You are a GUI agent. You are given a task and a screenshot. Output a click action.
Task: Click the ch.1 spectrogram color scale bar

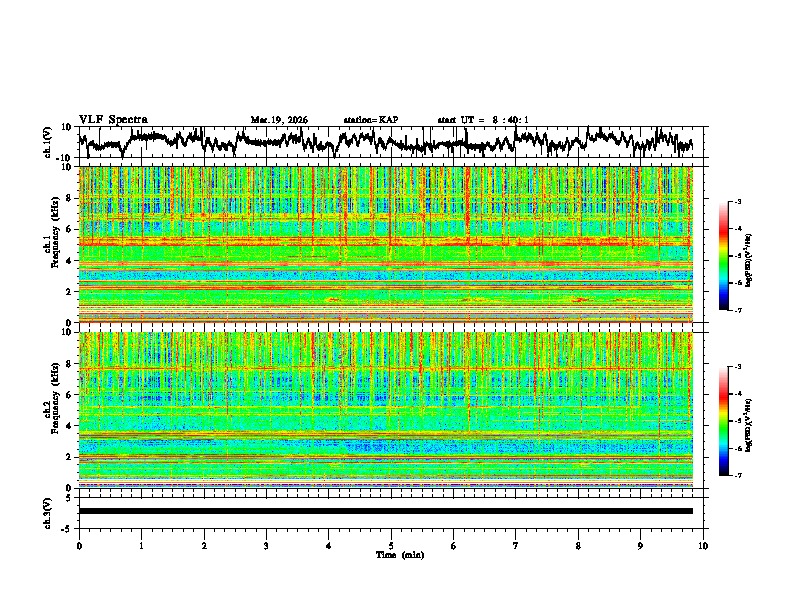click(x=723, y=256)
